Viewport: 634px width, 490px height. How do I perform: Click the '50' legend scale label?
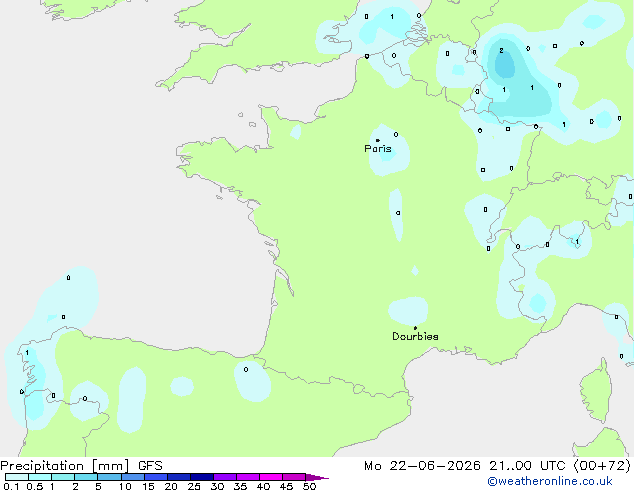point(309,486)
